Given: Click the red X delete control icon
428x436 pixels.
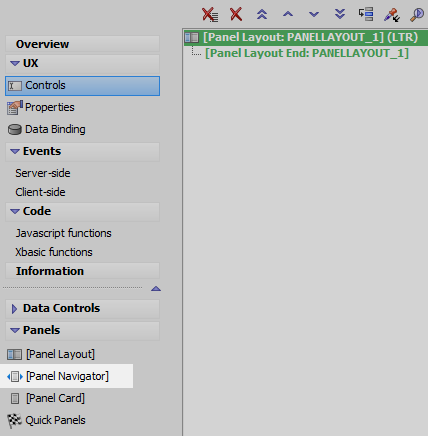Looking at the screenshot, I should click(x=236, y=14).
